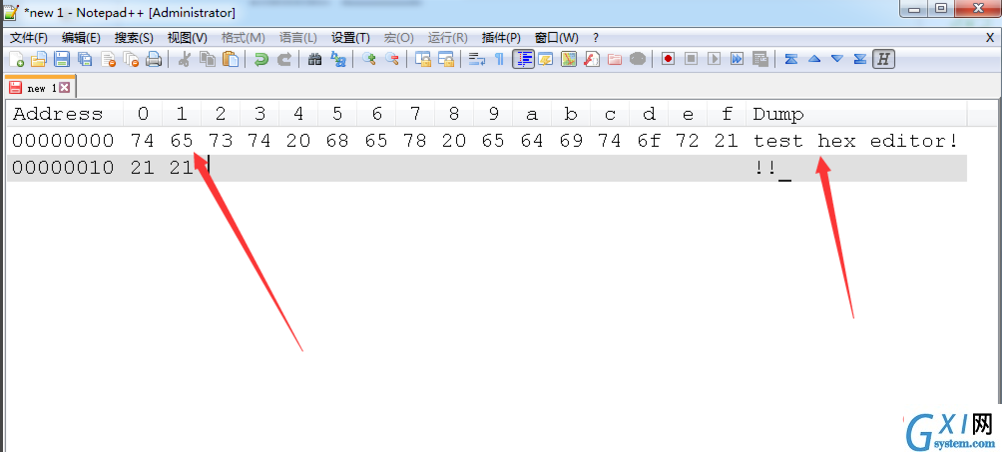The width and height of the screenshot is (1002, 452).
Task: Save all documents via Save All icon
Action: click(84, 59)
